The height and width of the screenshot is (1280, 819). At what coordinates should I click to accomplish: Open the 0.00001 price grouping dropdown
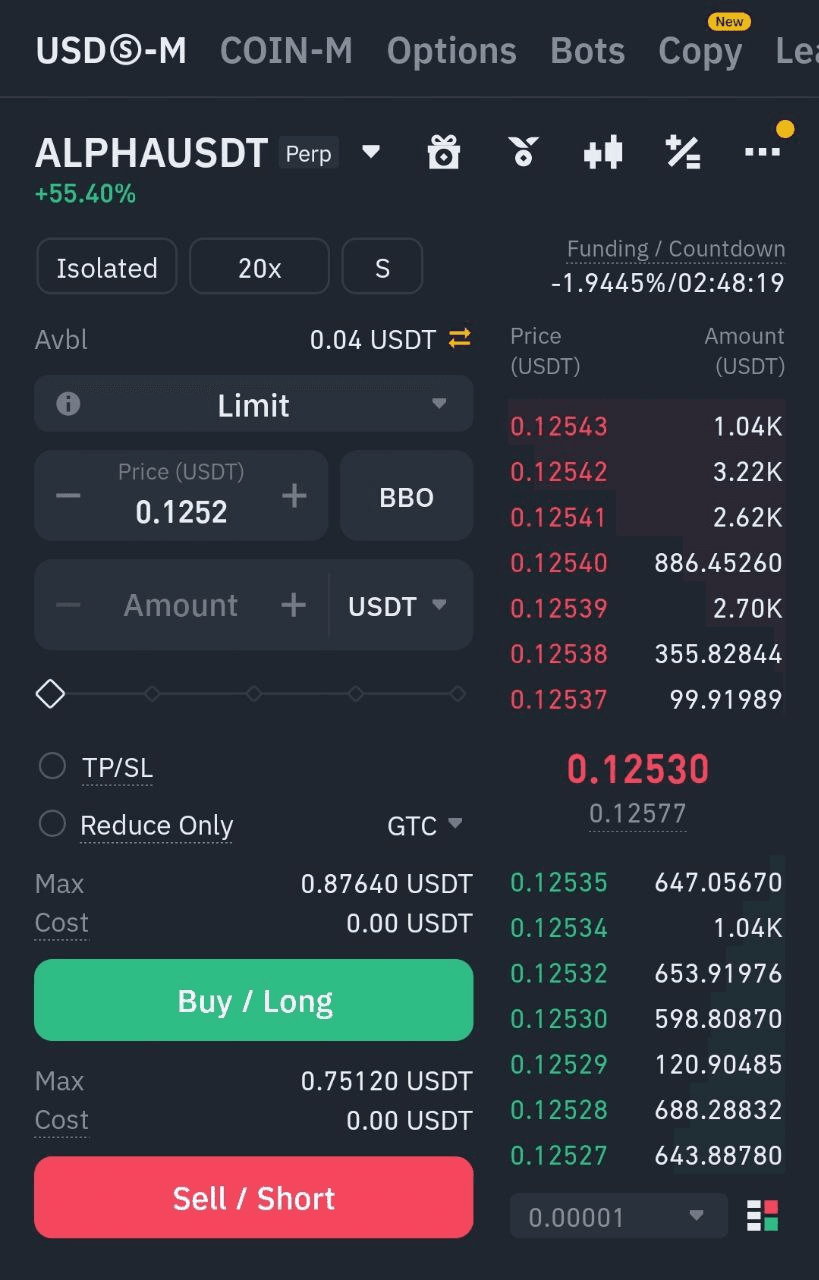(x=618, y=1216)
